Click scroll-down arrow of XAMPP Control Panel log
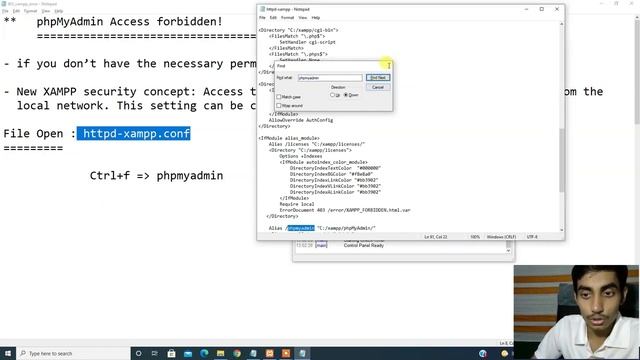 point(508,250)
